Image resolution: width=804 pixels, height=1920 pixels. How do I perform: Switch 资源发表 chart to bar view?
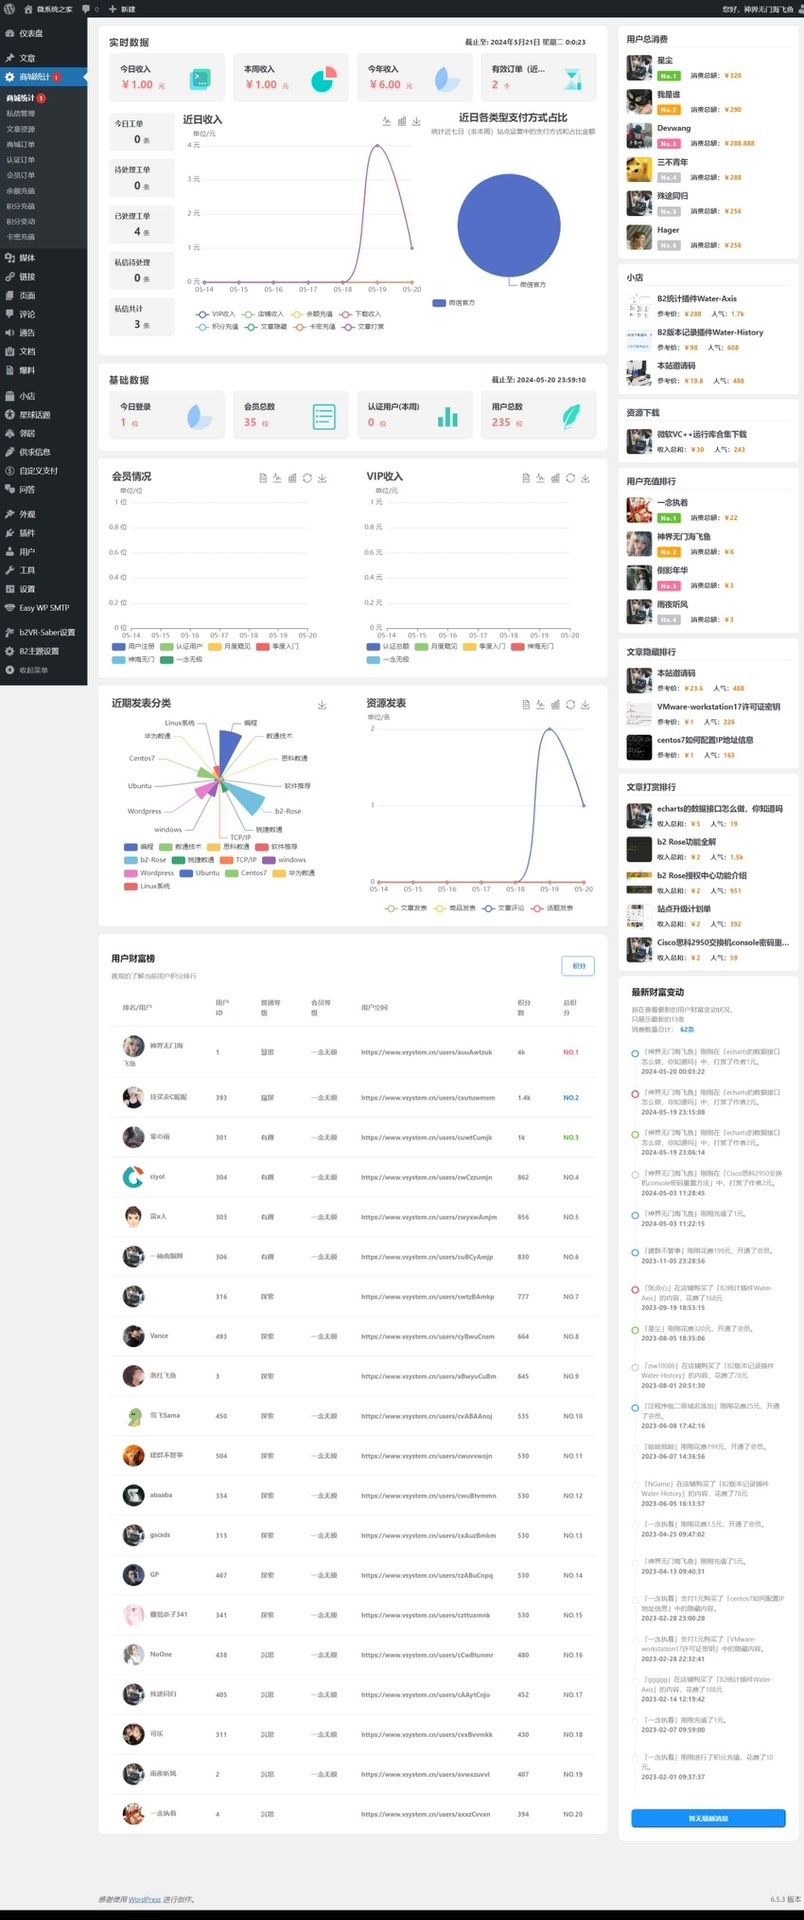click(555, 705)
